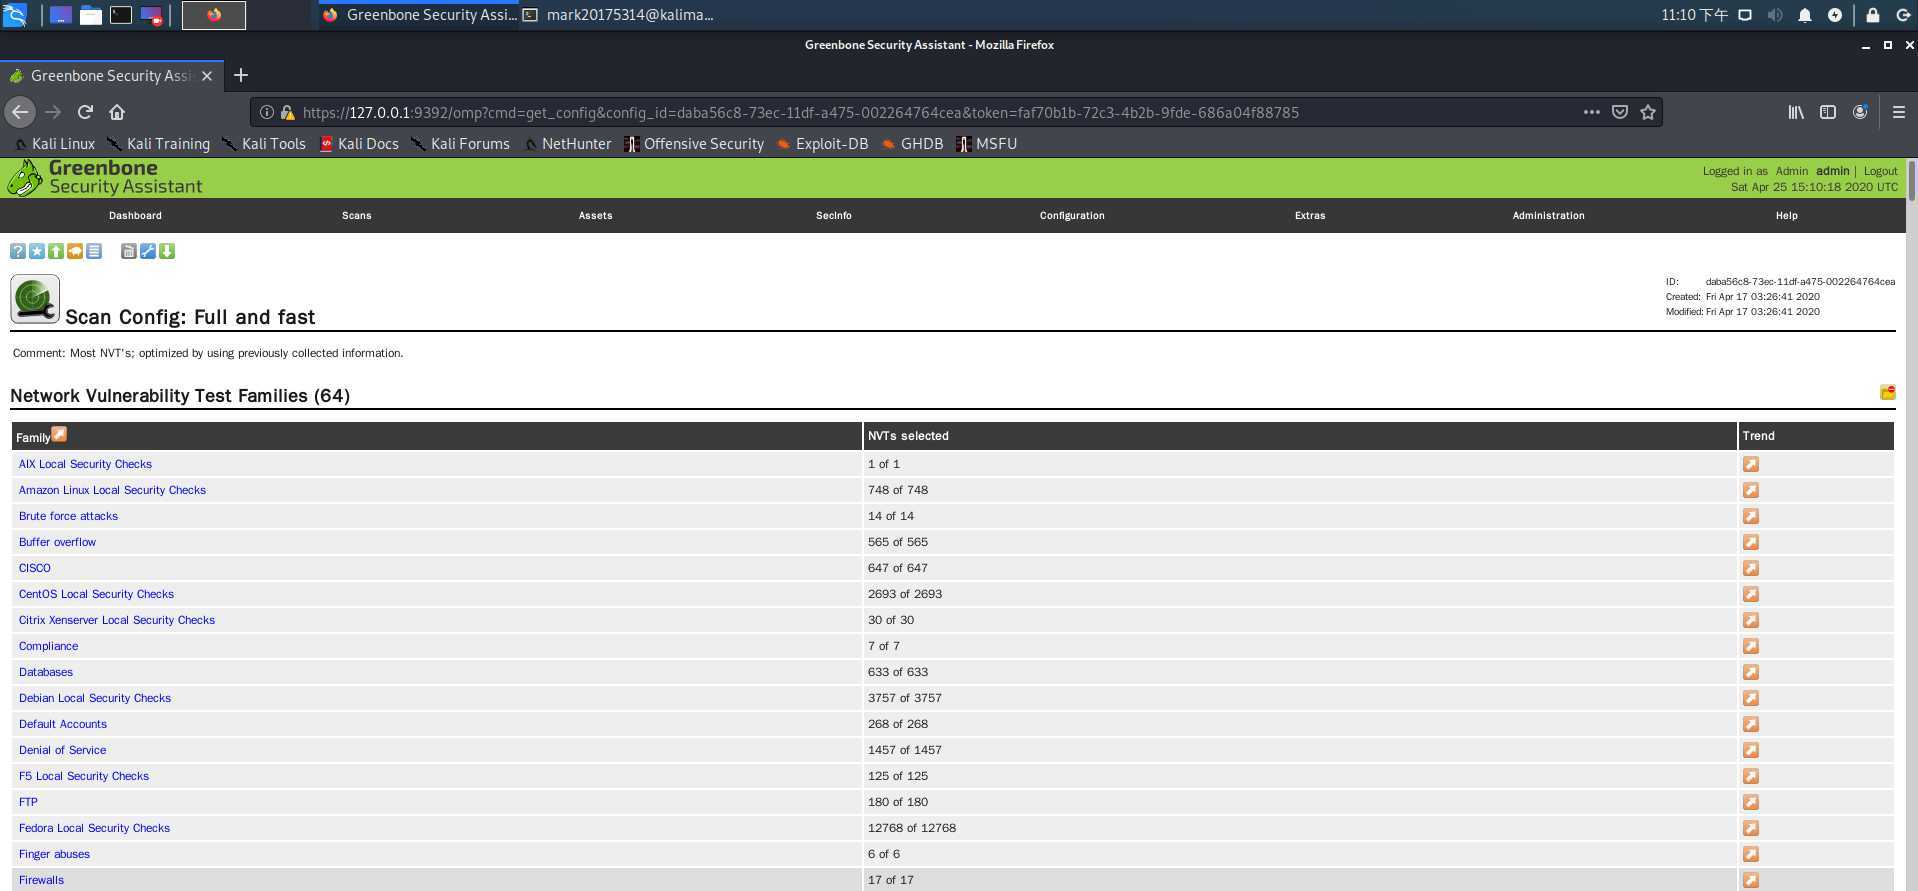Open the Databases family link
This screenshot has height=891, width=1918.
click(45, 672)
